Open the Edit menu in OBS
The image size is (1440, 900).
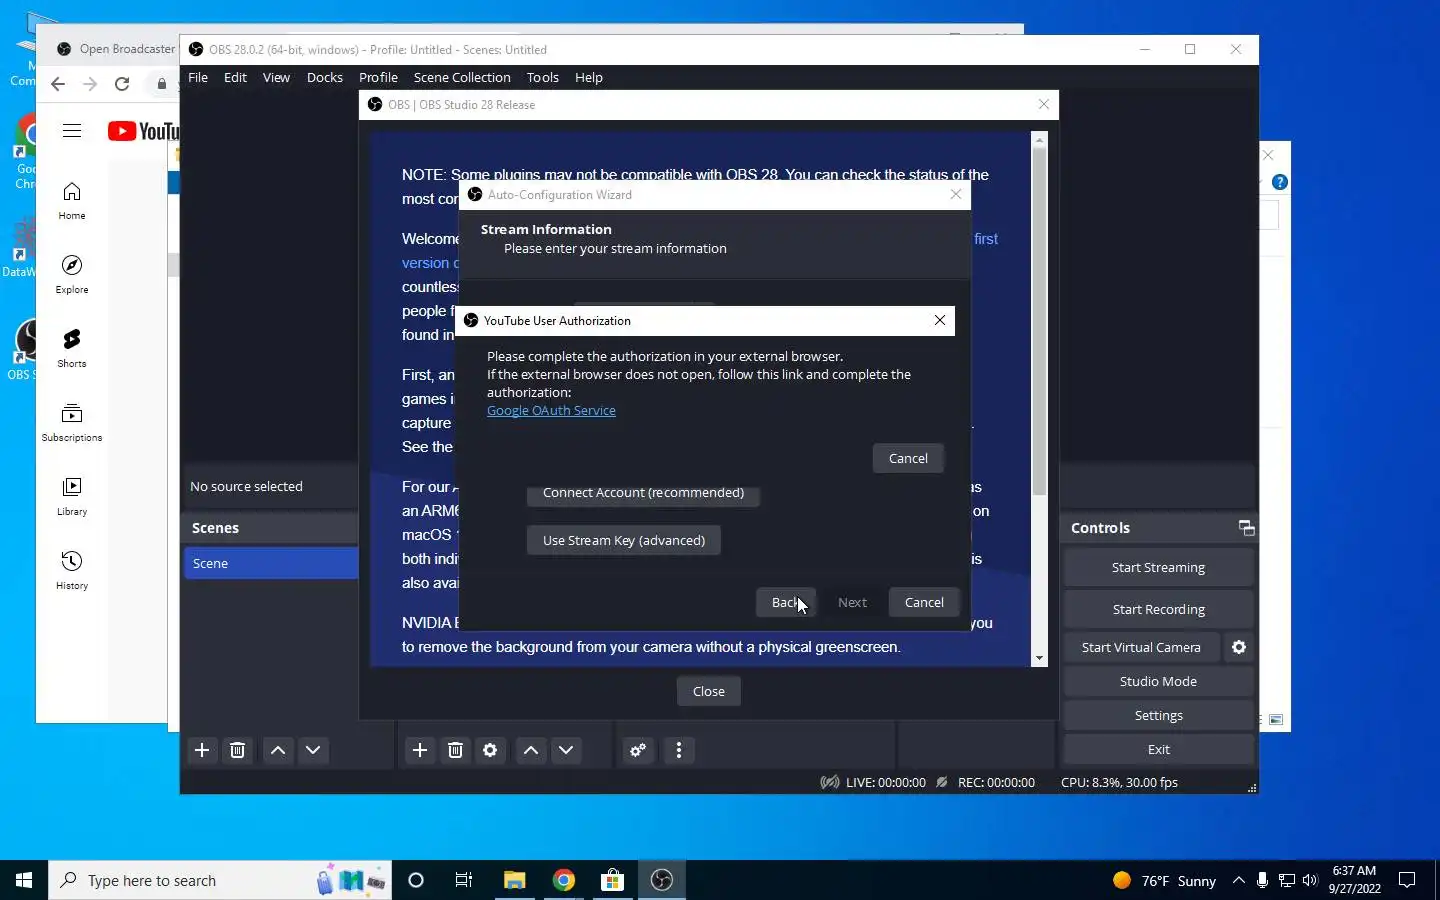235,77
